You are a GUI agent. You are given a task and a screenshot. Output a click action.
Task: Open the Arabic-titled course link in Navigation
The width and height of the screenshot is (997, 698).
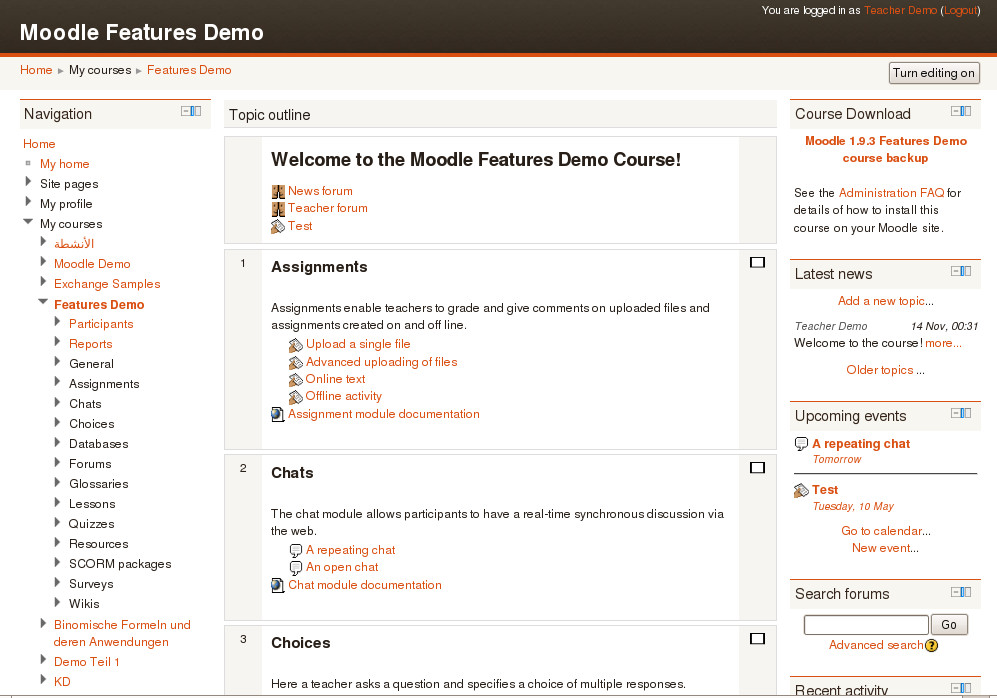(x=74, y=243)
